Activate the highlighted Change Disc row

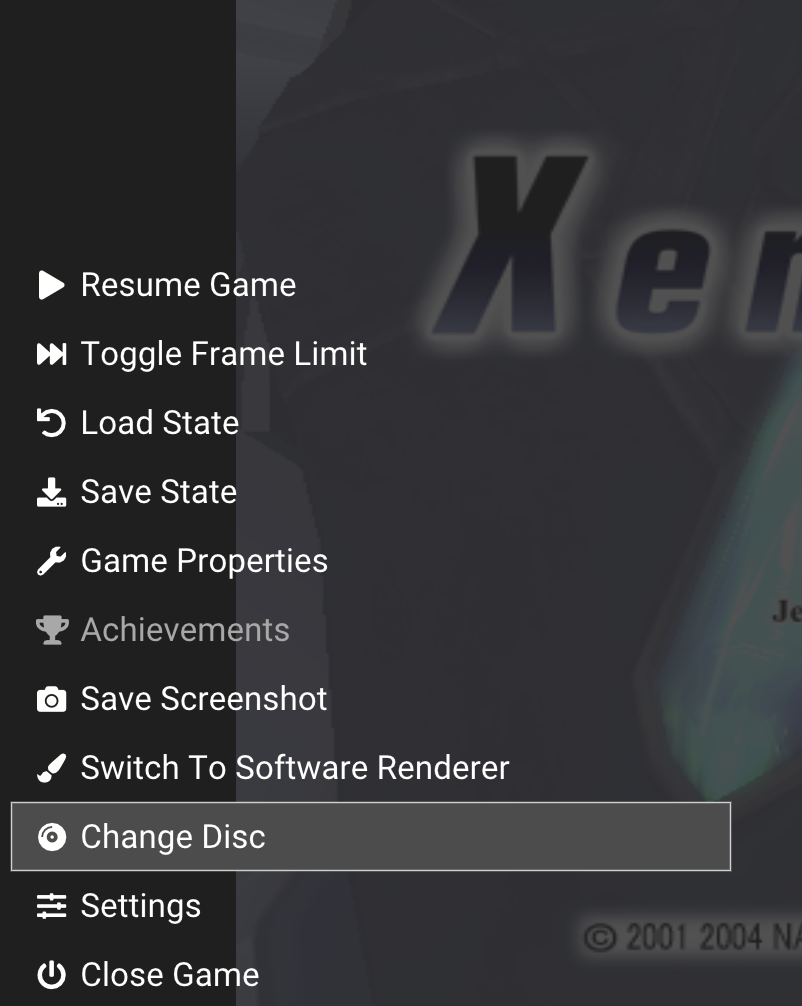(x=371, y=837)
